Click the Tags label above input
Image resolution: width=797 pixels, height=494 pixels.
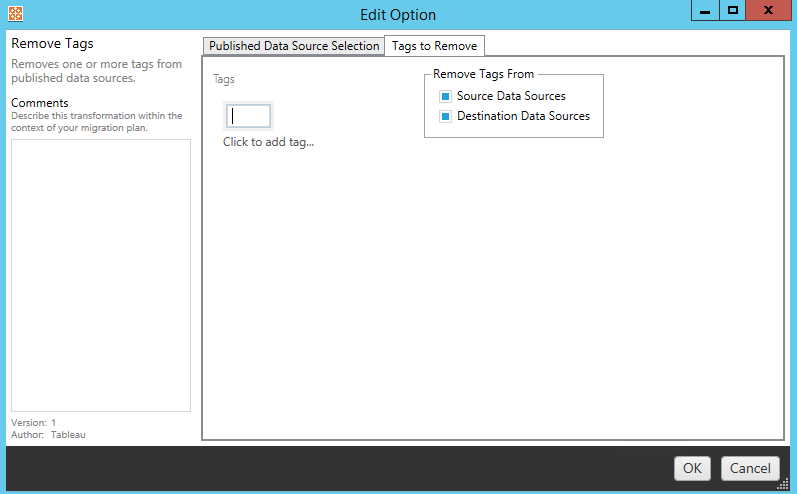pyautogui.click(x=224, y=79)
